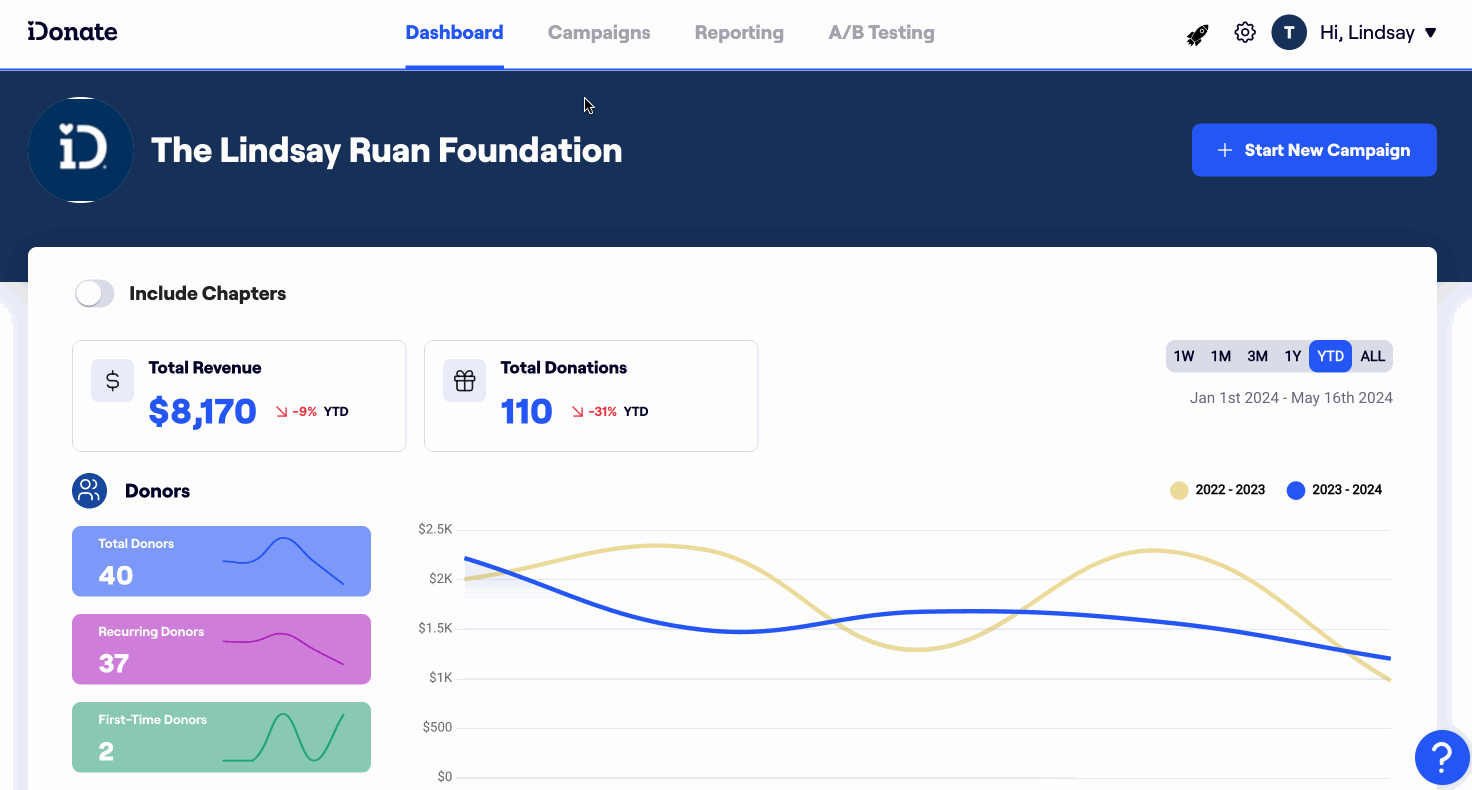Viewport: 1472px width, 790px height.
Task: Open the help question mark bubble
Action: [1441, 757]
